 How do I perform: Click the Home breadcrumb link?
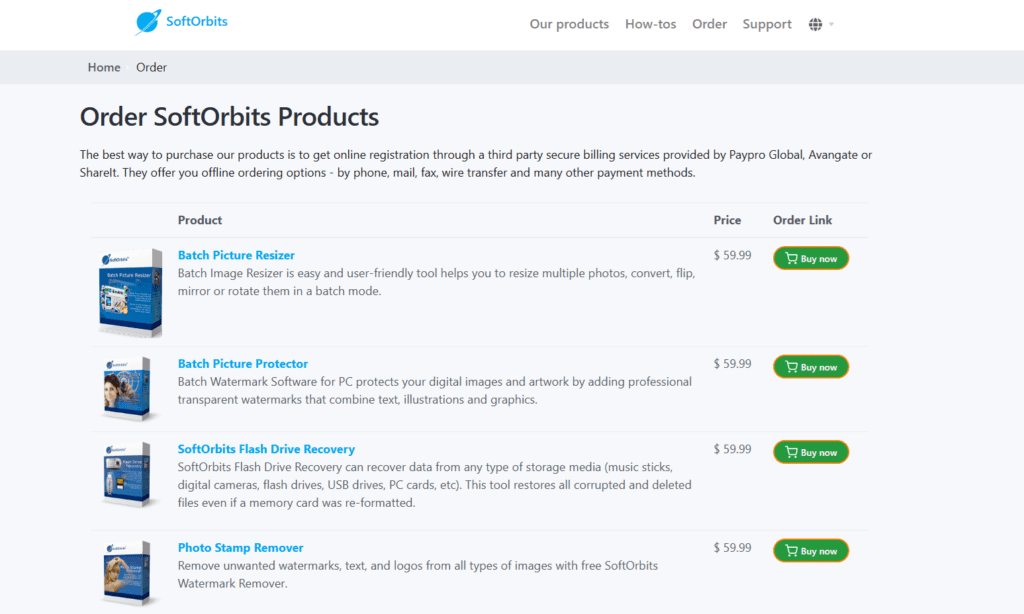coord(104,68)
